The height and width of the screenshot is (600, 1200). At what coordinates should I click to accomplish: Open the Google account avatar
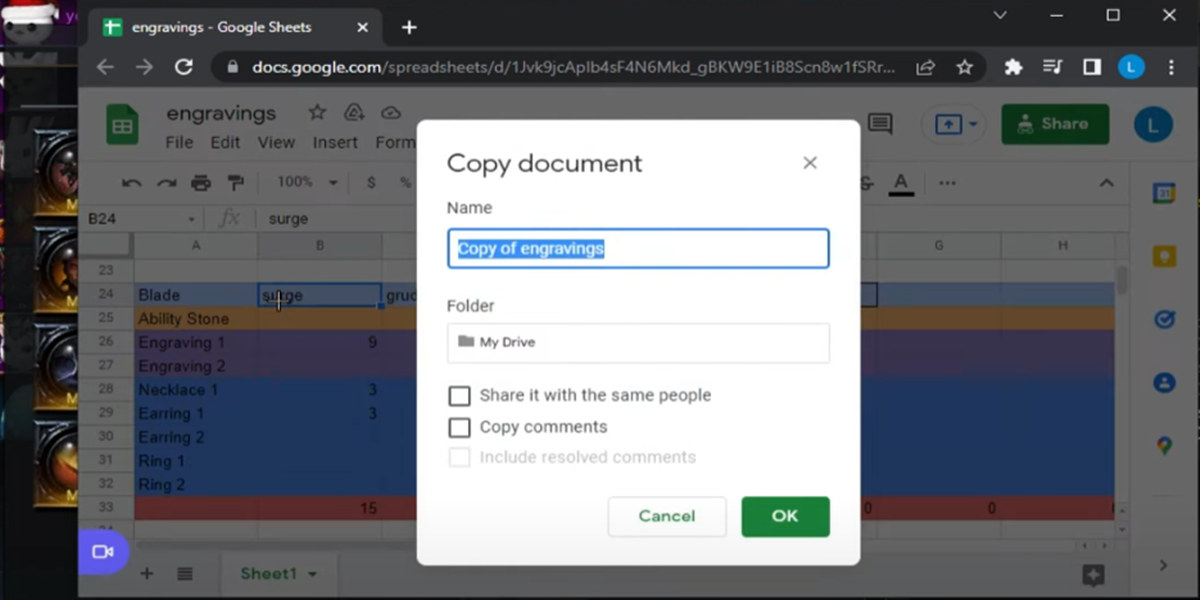coord(1153,124)
